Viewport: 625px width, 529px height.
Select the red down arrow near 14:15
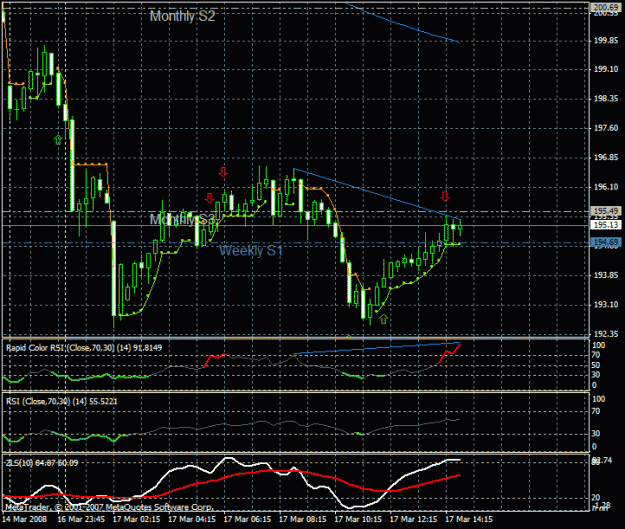[x=445, y=196]
